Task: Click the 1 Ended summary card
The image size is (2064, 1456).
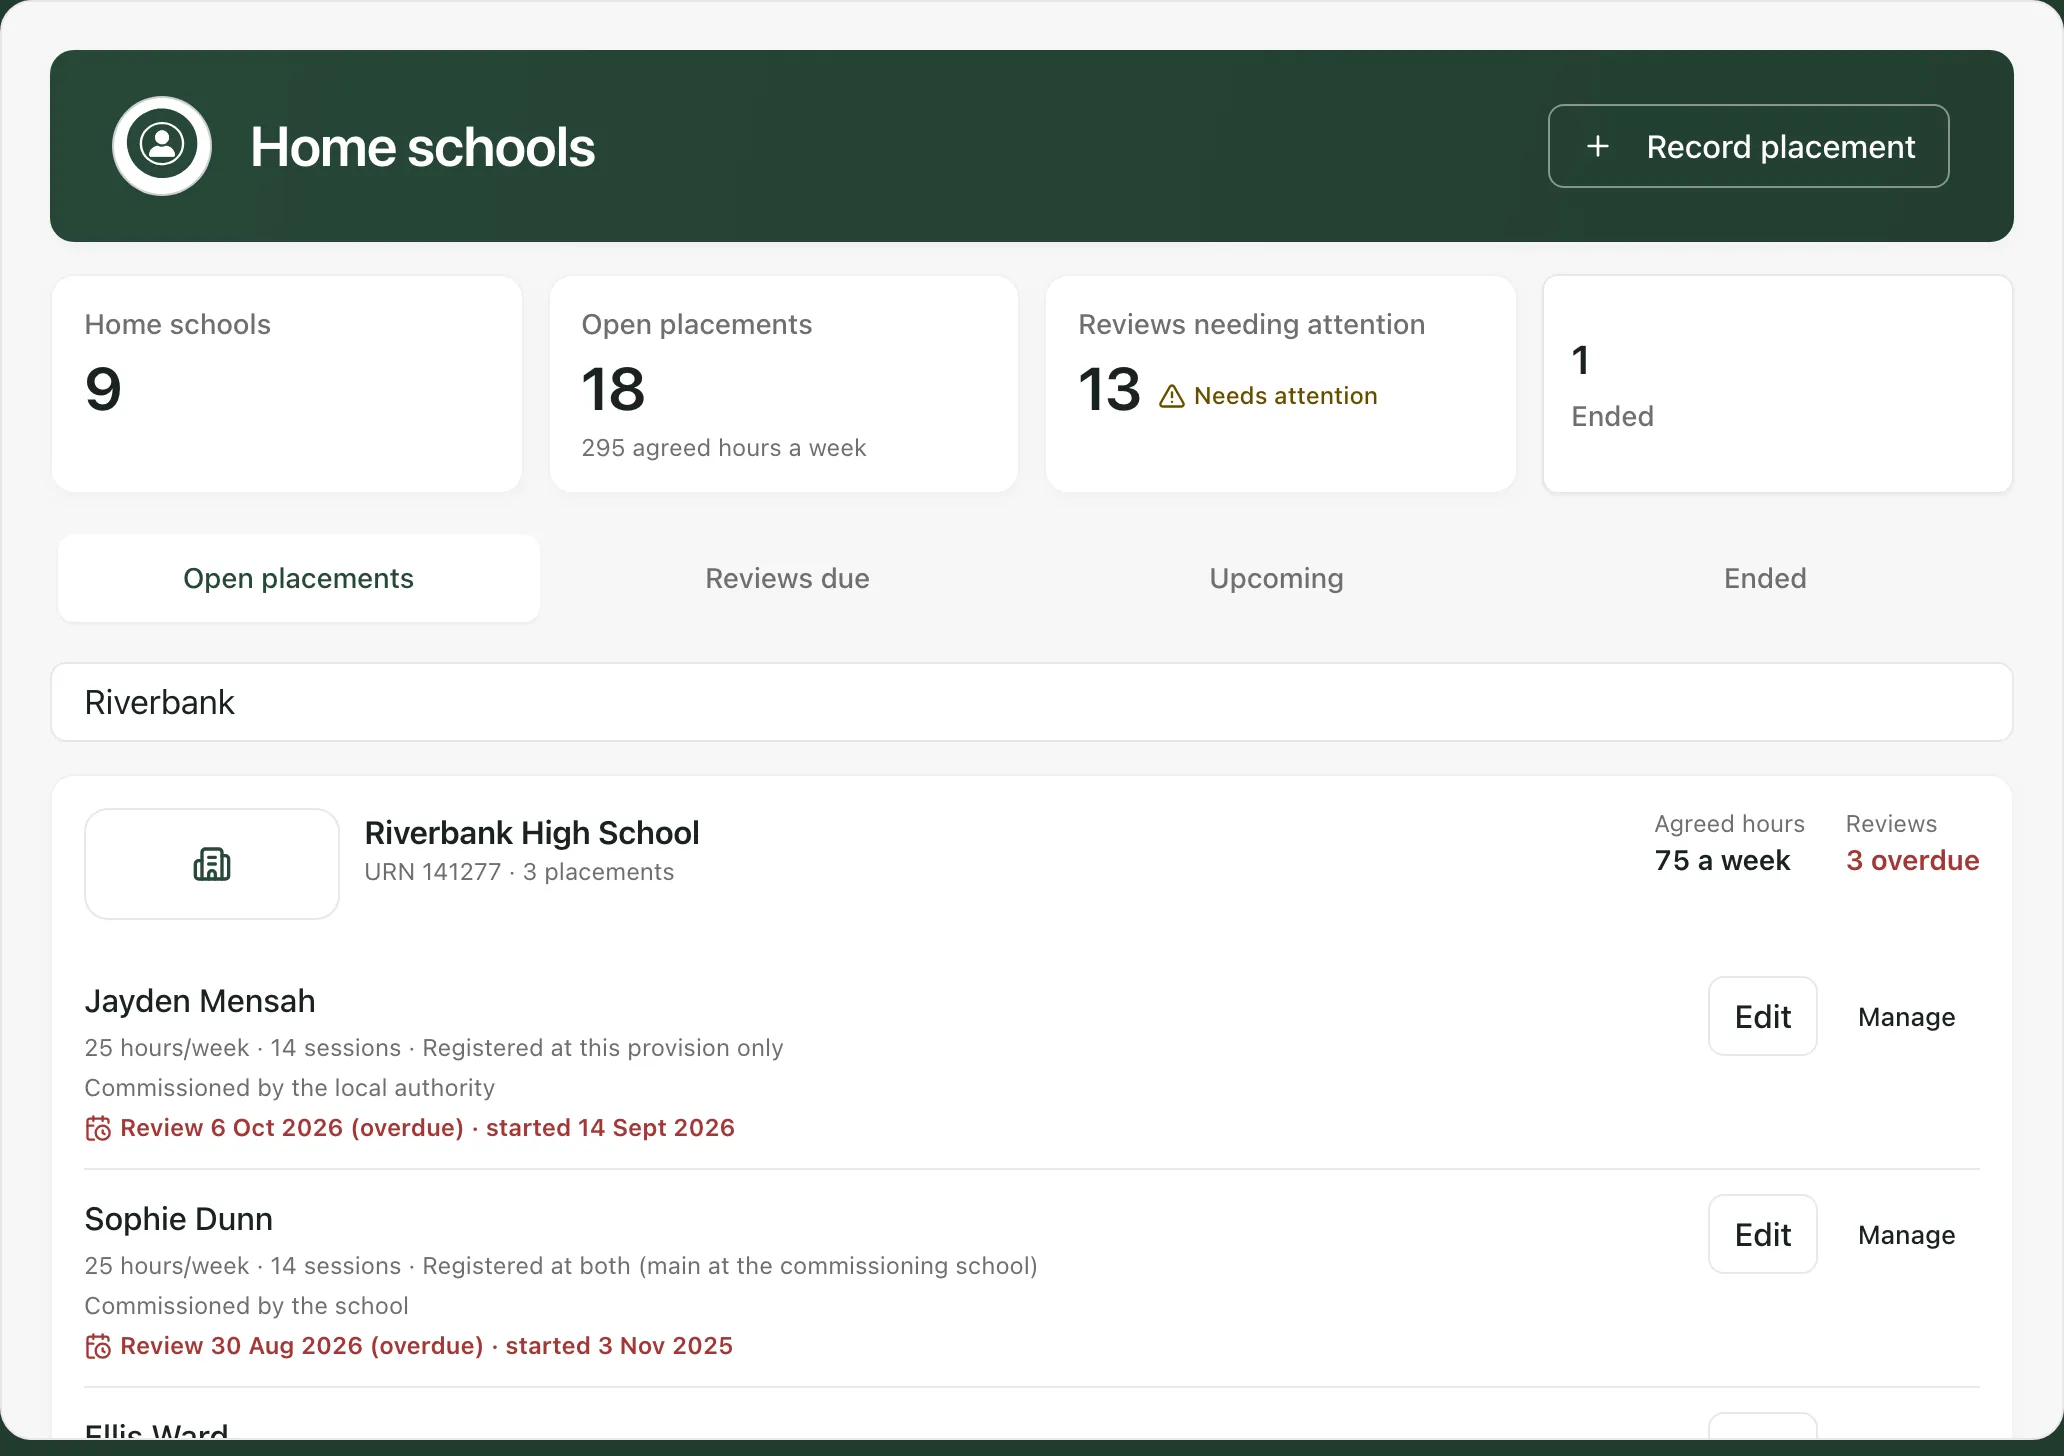Action: (1778, 384)
